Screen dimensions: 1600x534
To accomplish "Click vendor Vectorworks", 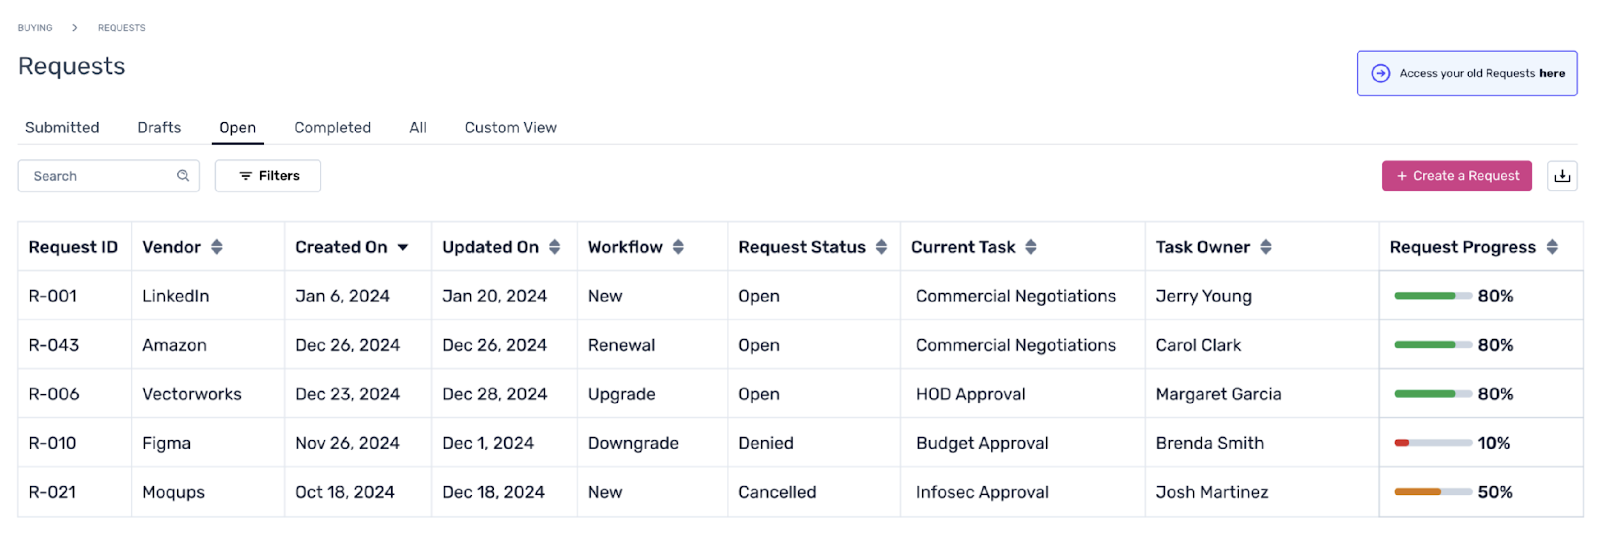I will coord(192,394).
